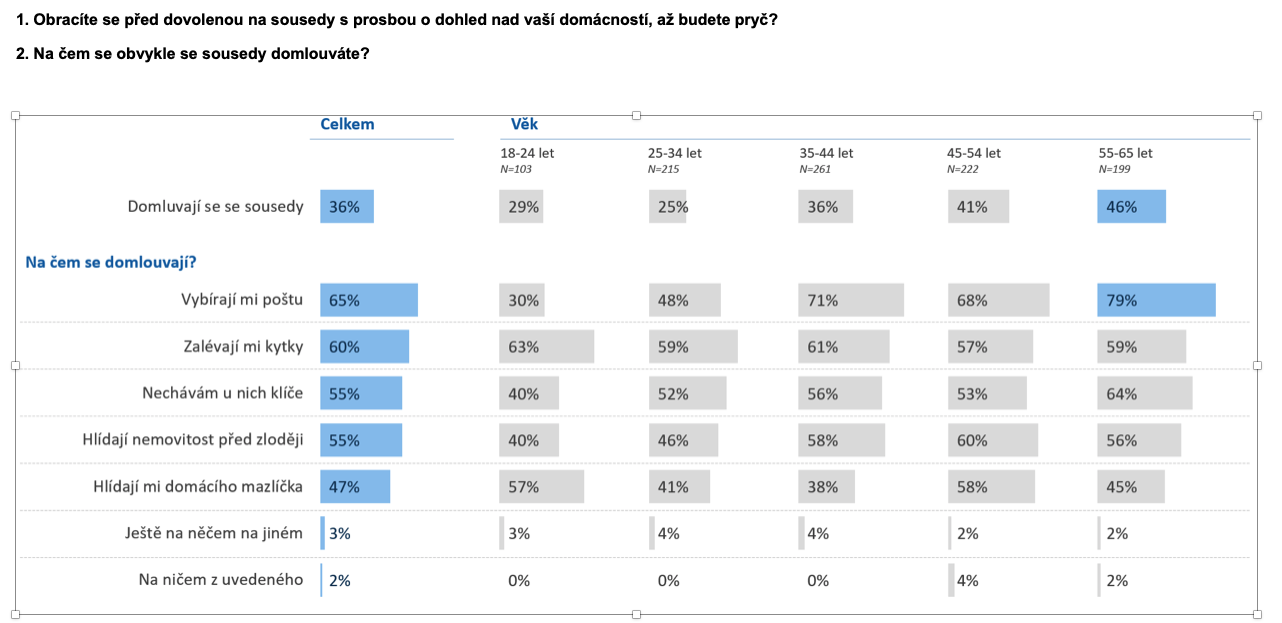Image resolution: width=1282 pixels, height=623 pixels.
Task: Click the left-middle resize handle of the chart
Action: tap(15, 365)
